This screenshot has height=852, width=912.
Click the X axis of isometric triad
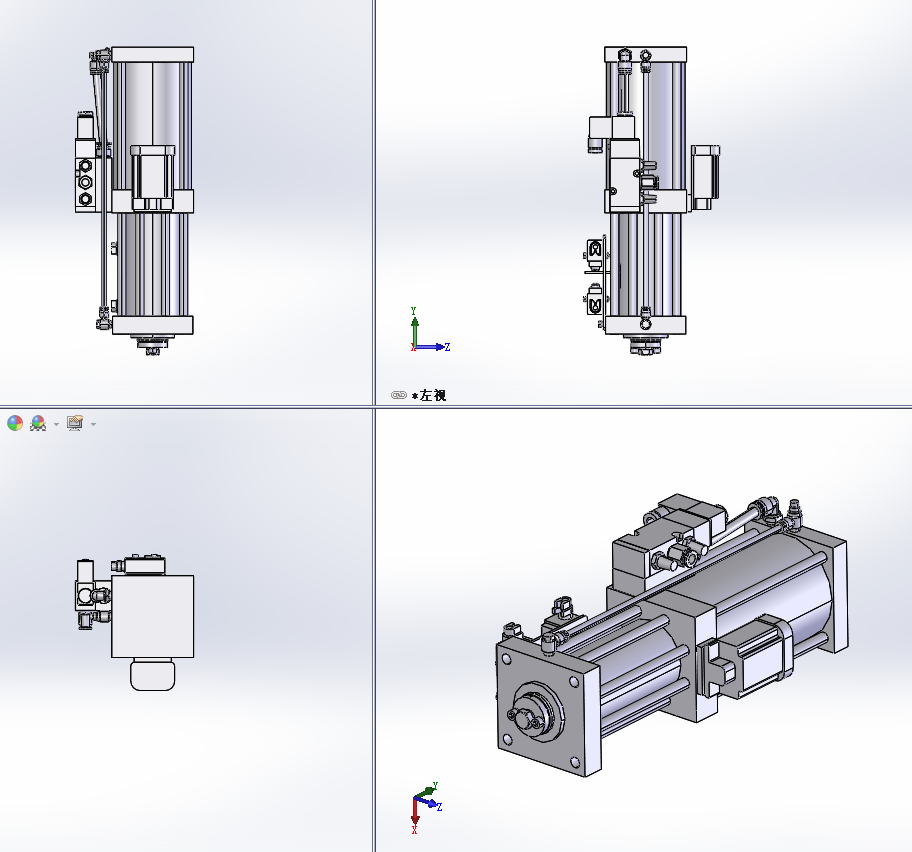(415, 814)
